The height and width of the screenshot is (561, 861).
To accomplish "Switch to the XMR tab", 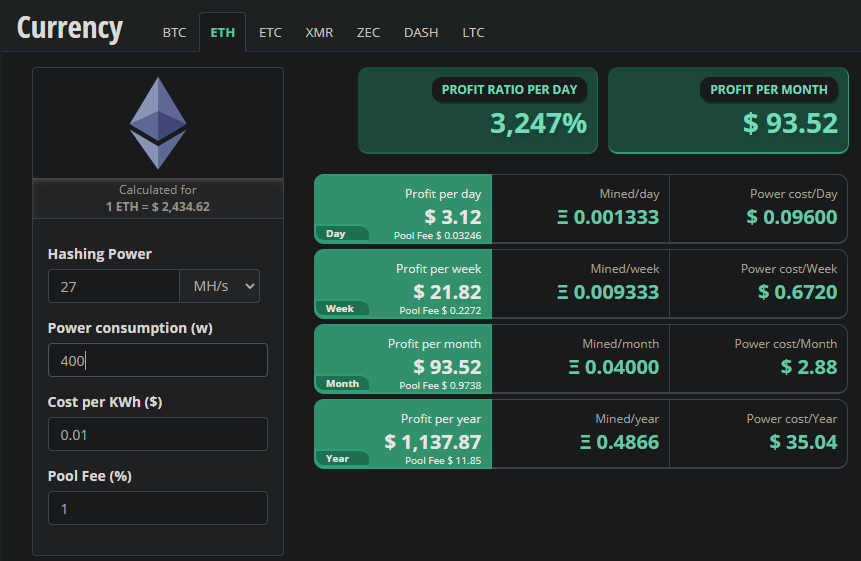I will click(319, 32).
